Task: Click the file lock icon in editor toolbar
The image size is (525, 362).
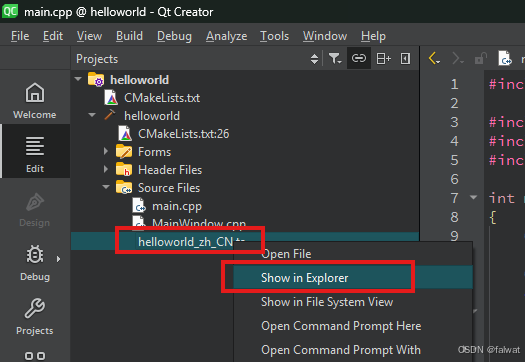Action: [480, 59]
